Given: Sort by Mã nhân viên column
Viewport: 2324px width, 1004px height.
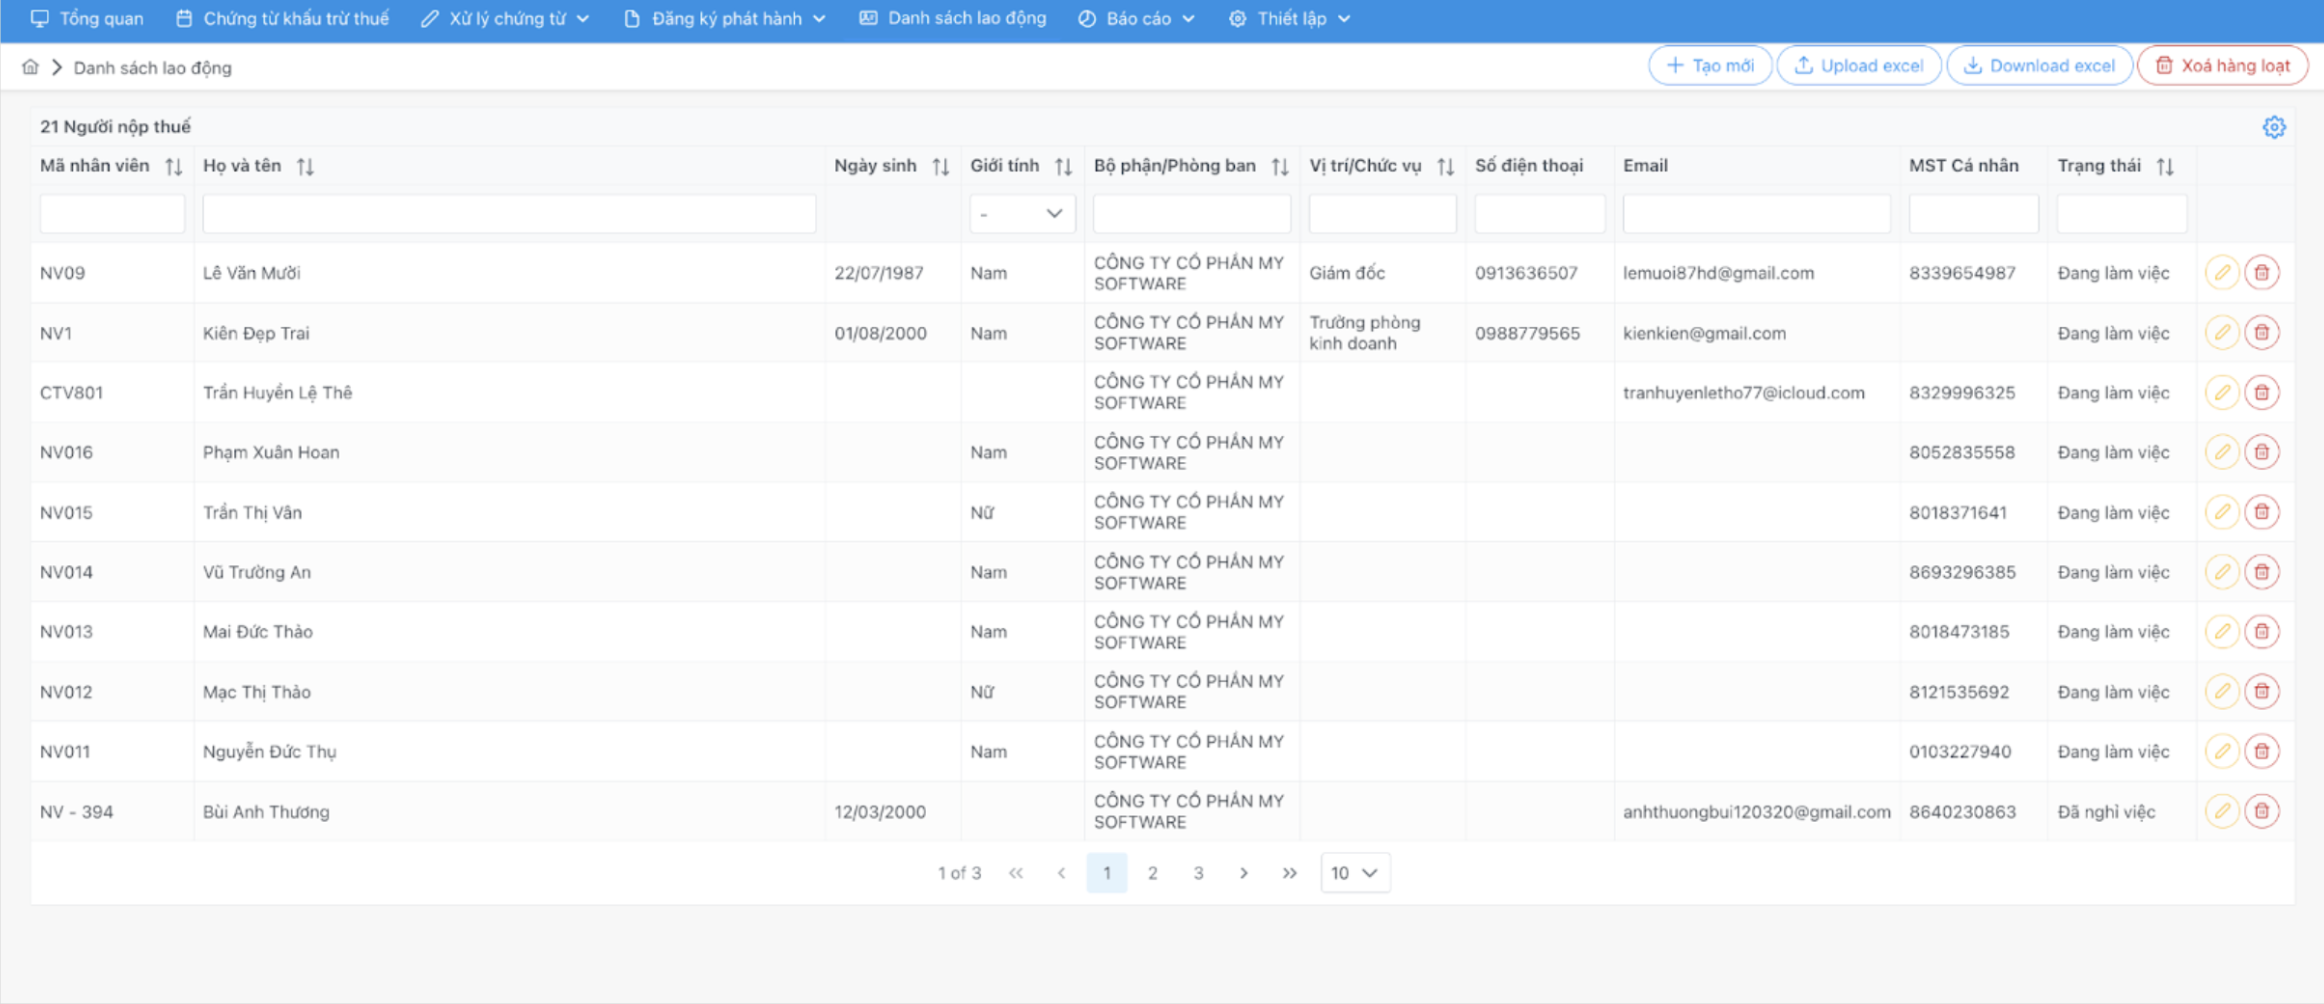Looking at the screenshot, I should pyautogui.click(x=173, y=166).
